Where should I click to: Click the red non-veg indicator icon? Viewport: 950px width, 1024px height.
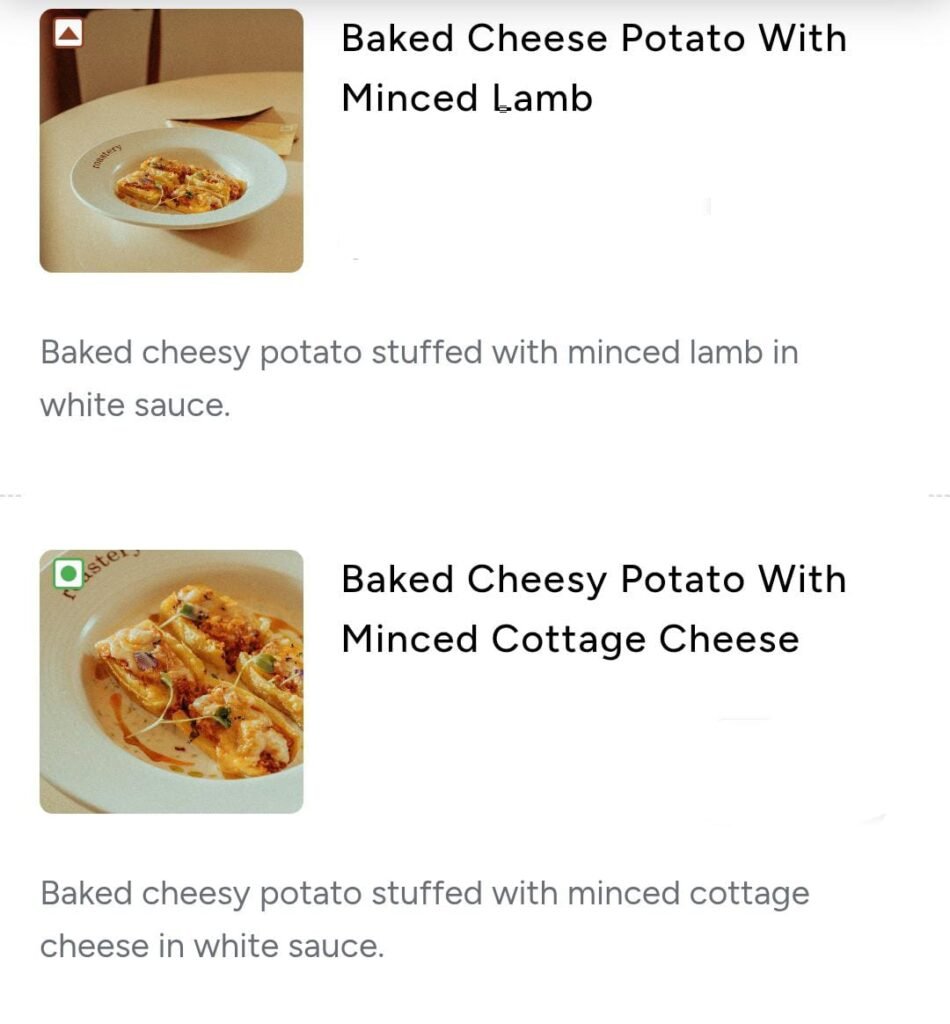point(68,35)
